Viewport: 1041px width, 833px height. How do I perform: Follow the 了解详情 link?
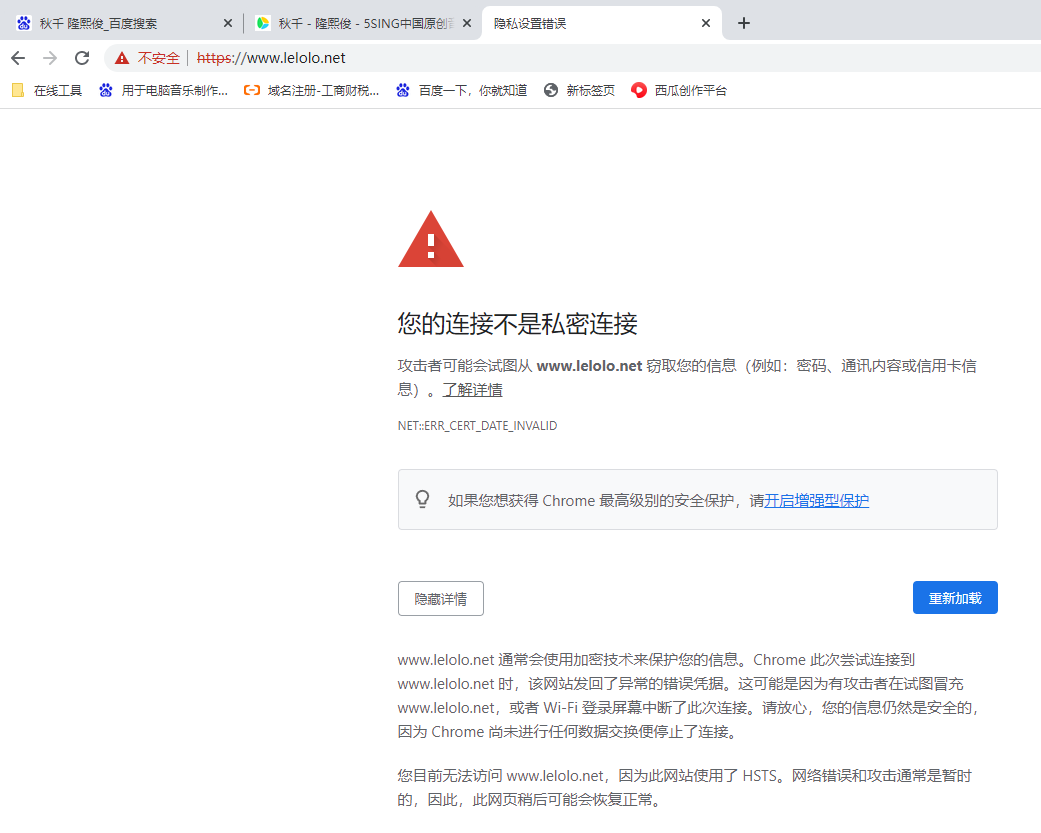tap(473, 389)
